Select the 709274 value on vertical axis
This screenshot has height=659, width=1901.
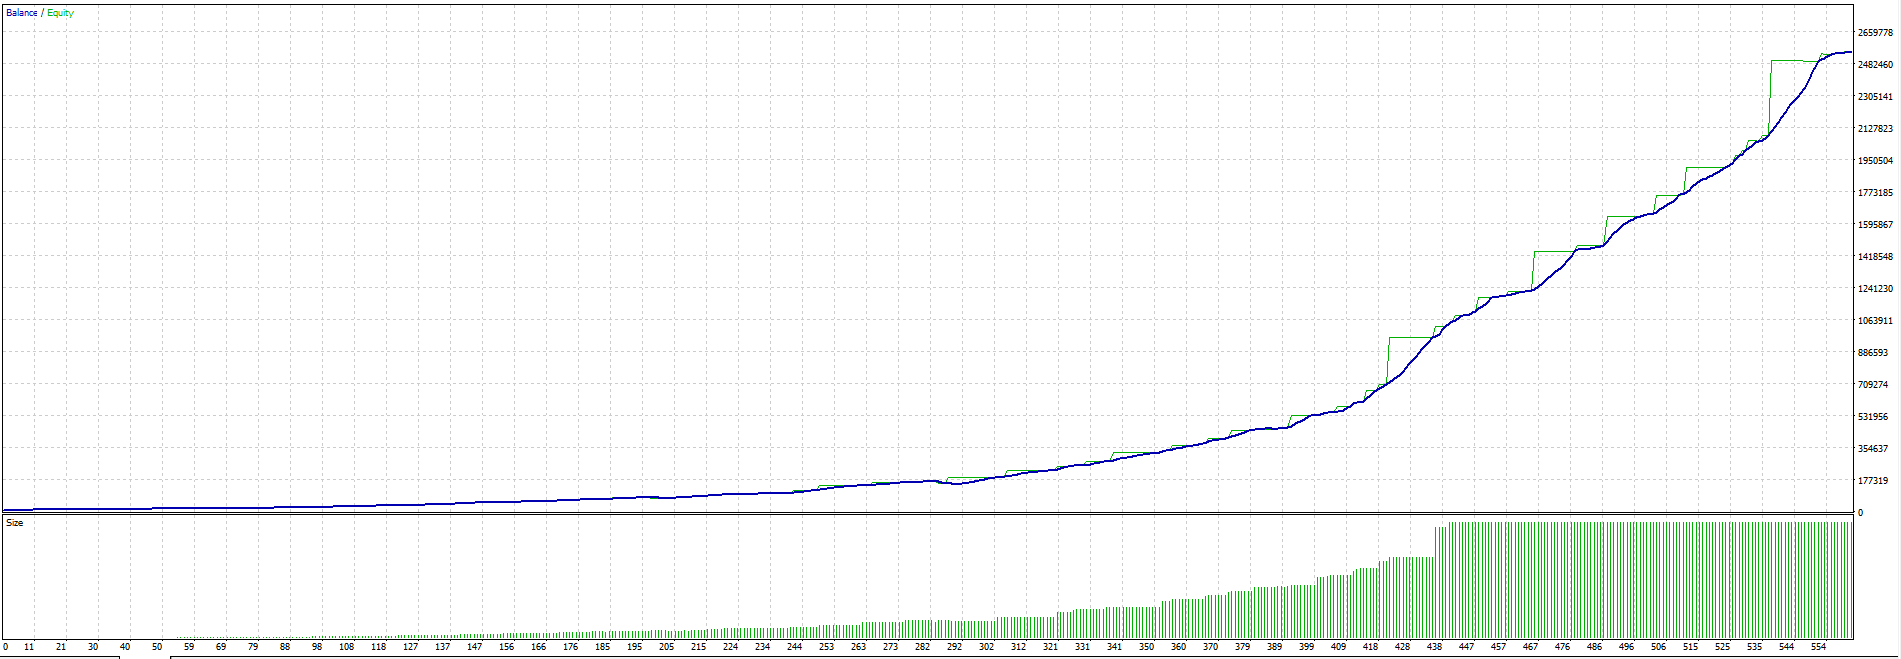[1872, 385]
